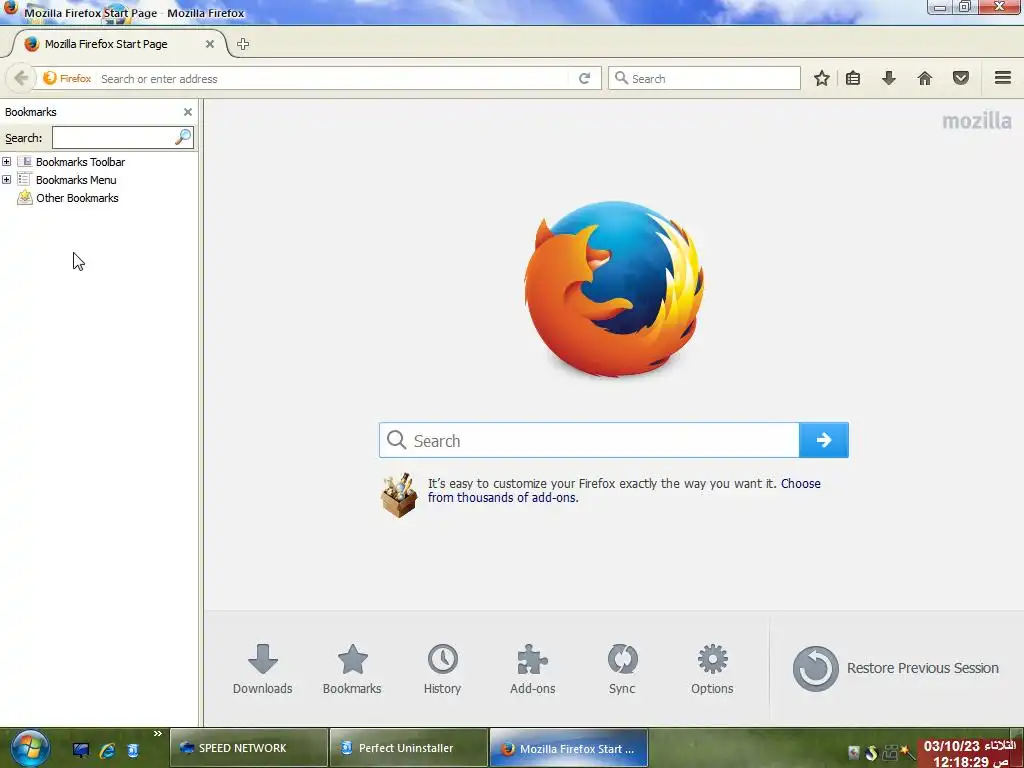Click the toolbar Search box
Screen dimensions: 1024x768
704,78
